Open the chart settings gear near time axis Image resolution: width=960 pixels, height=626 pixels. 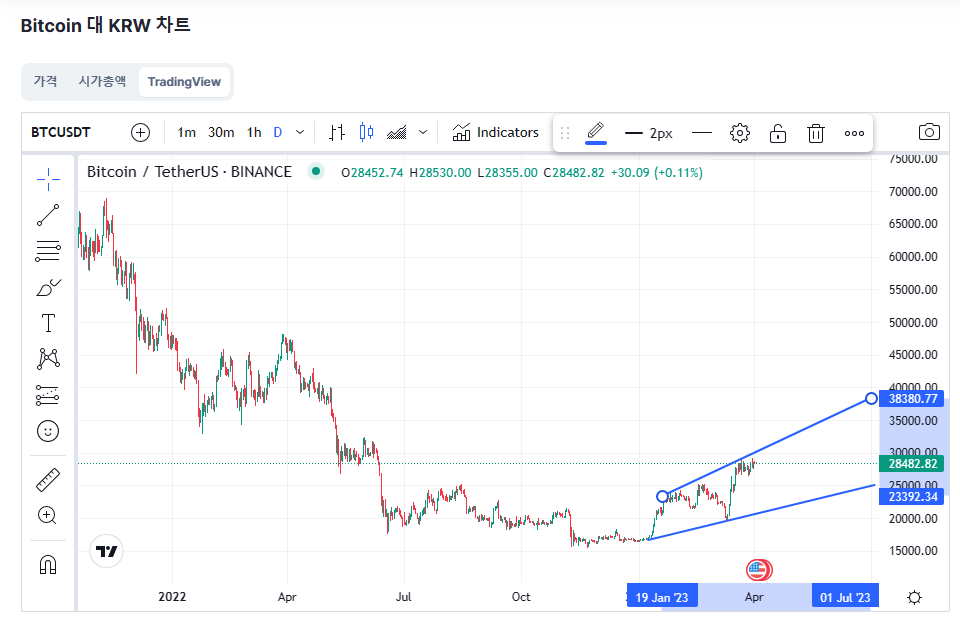pos(914,597)
